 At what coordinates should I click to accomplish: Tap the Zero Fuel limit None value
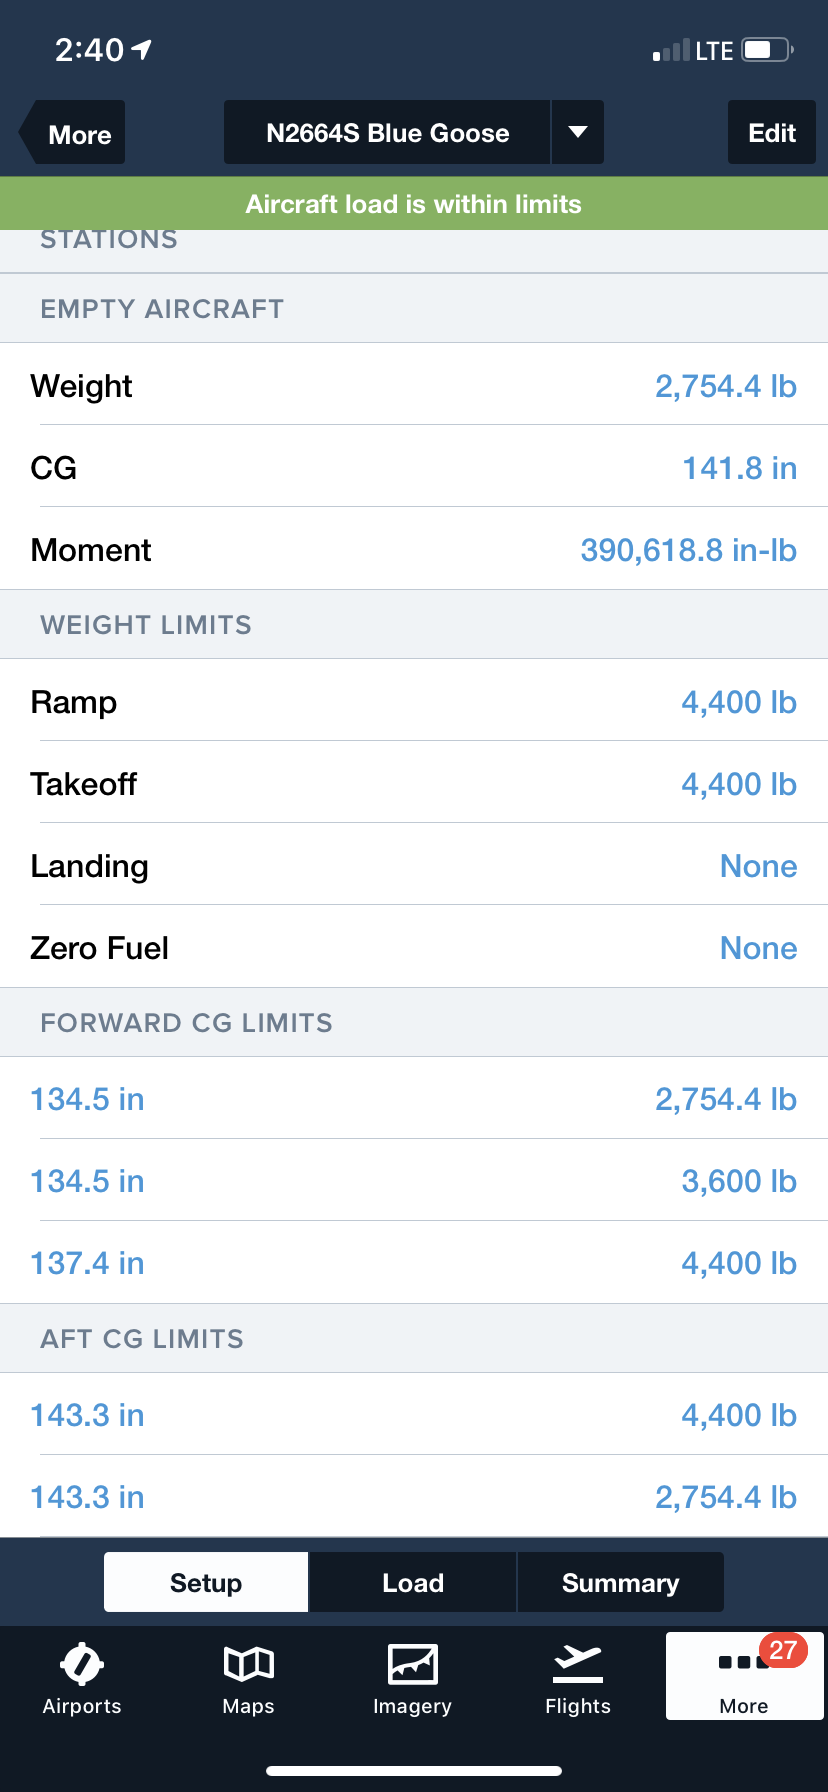click(758, 948)
